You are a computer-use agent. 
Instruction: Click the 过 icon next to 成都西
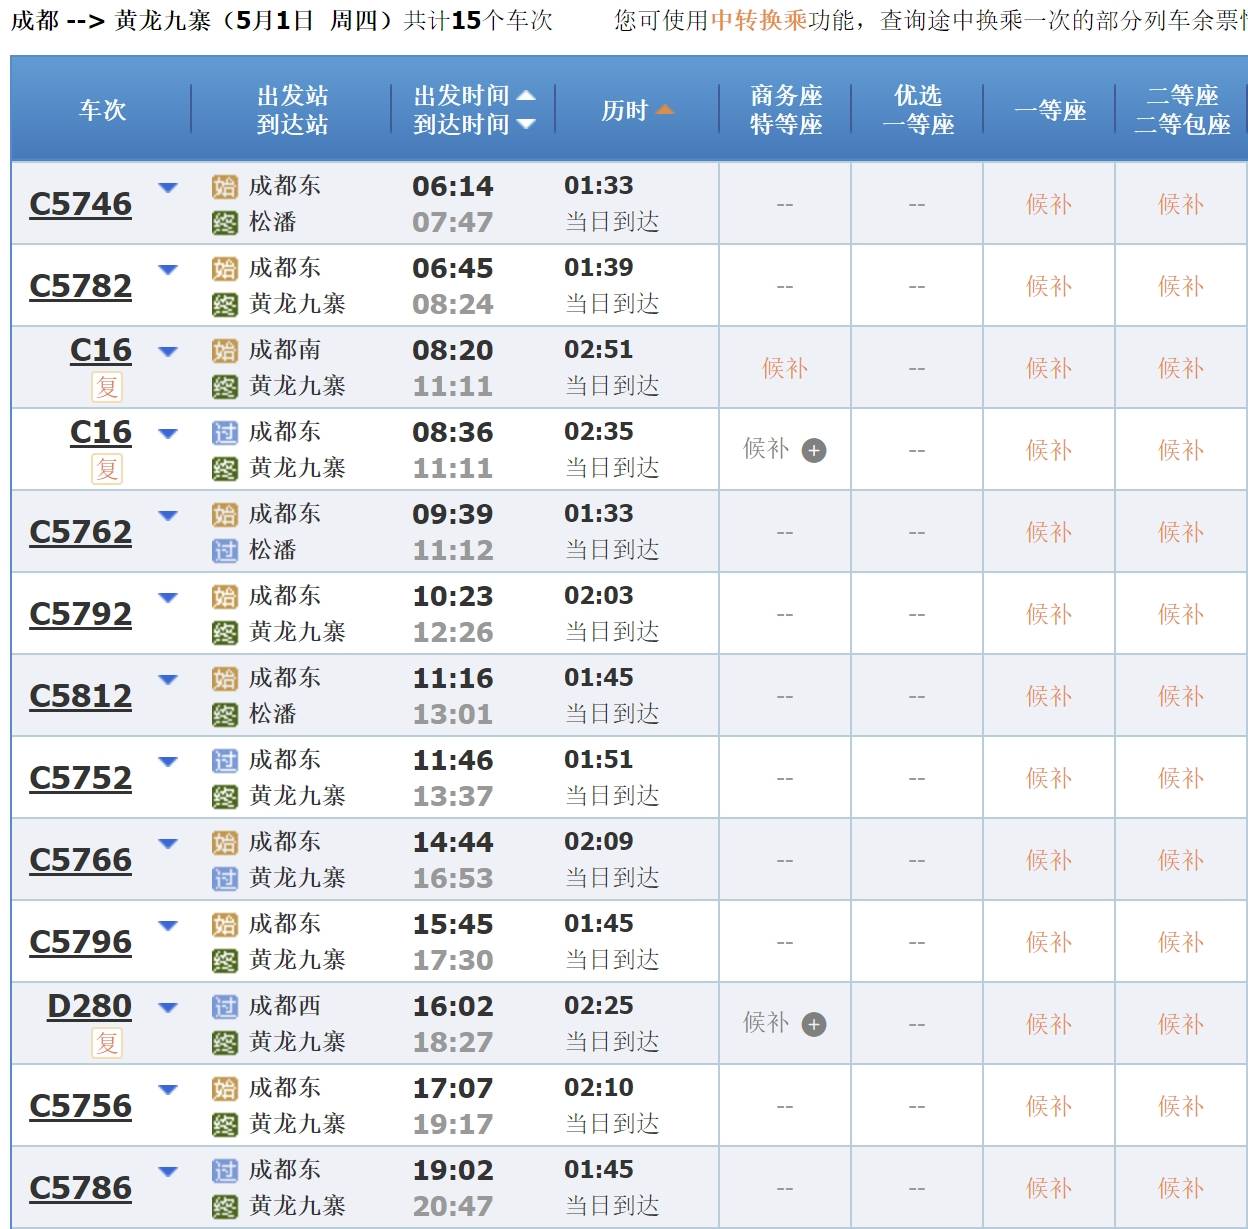[225, 1007]
